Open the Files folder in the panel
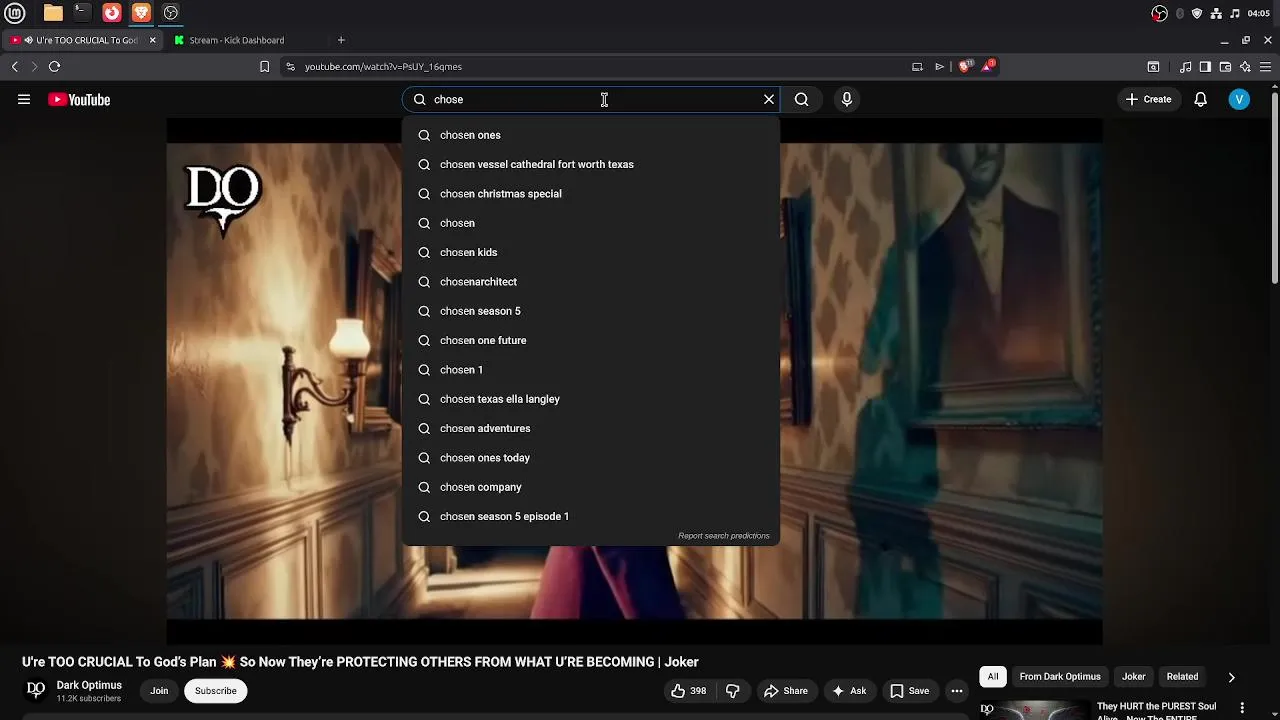 tap(53, 13)
